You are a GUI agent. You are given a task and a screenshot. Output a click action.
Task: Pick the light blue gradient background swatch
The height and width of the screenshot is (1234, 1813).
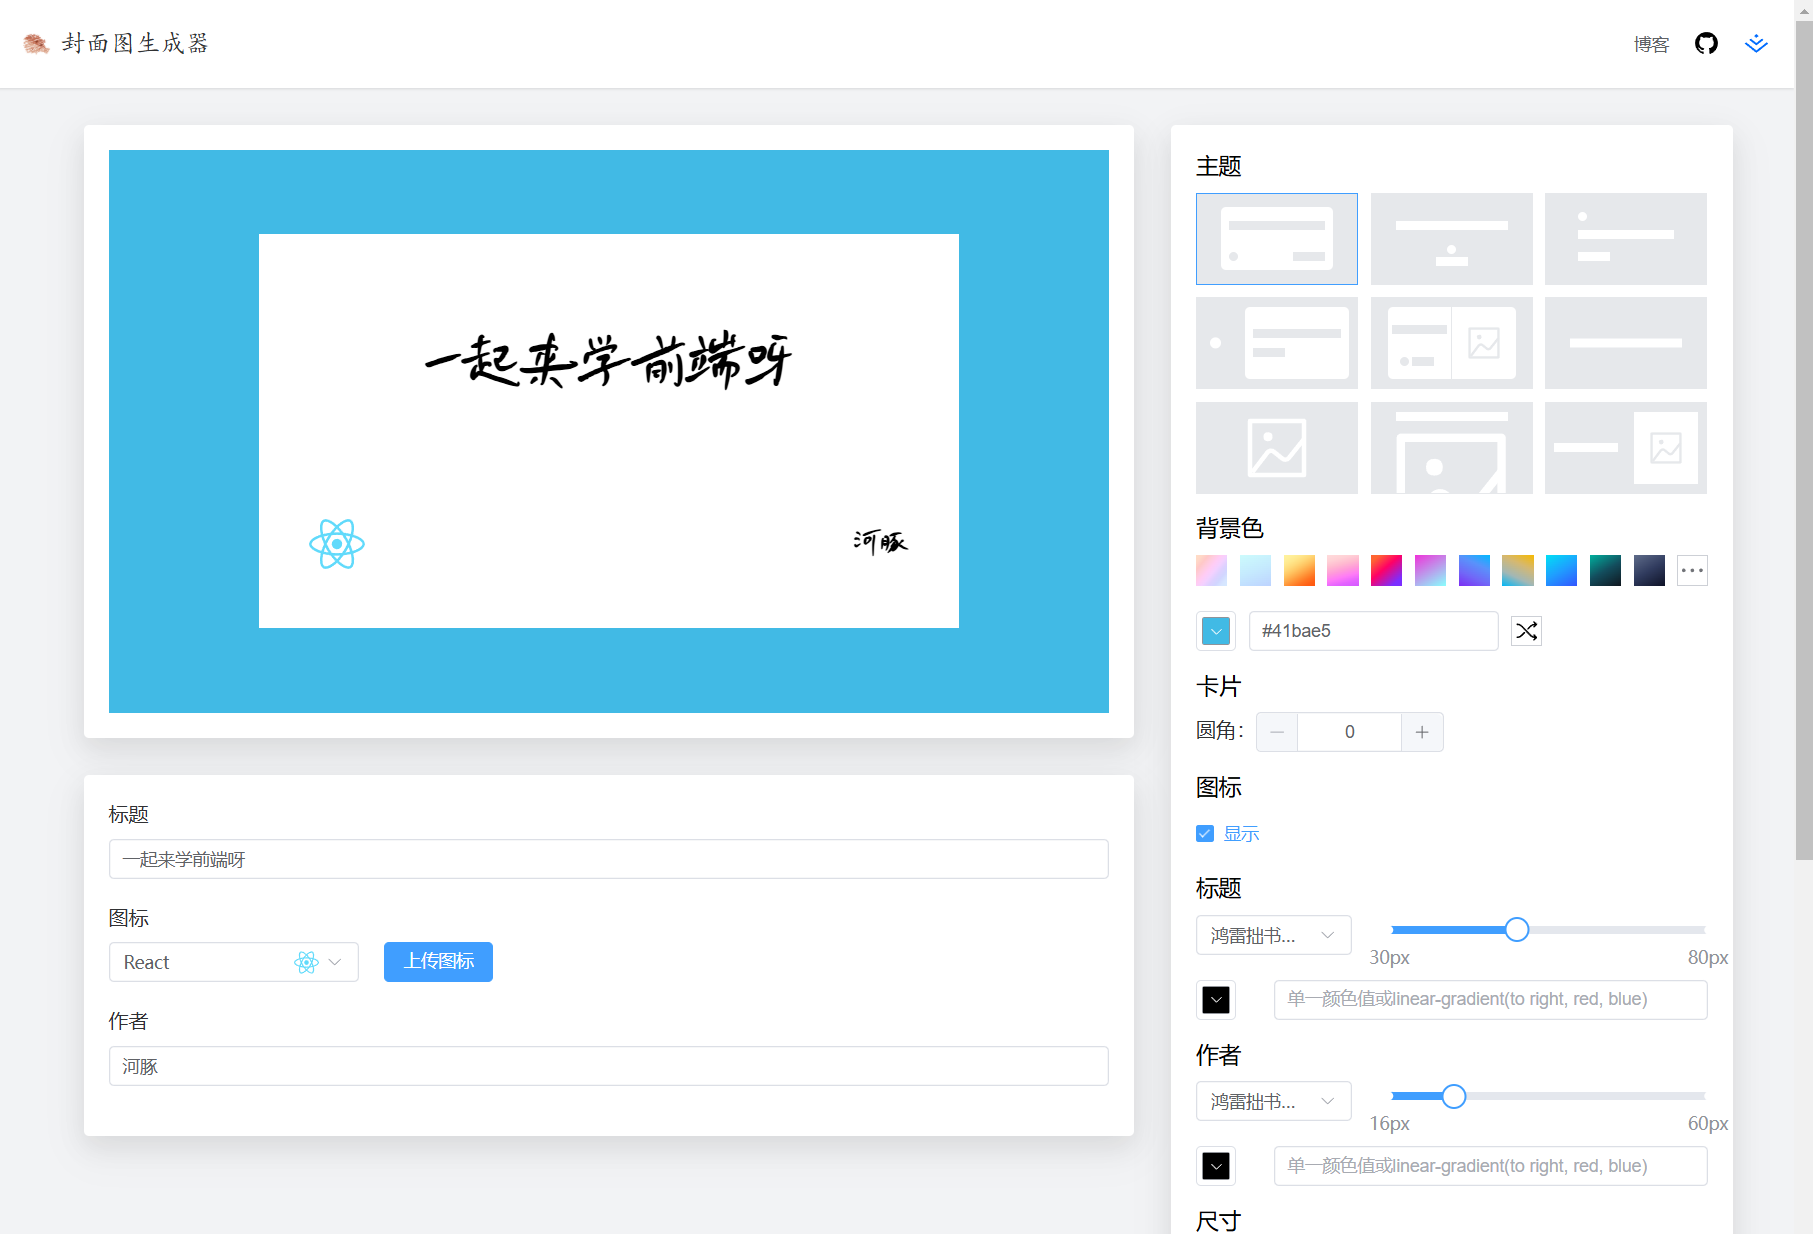[x=1255, y=571]
